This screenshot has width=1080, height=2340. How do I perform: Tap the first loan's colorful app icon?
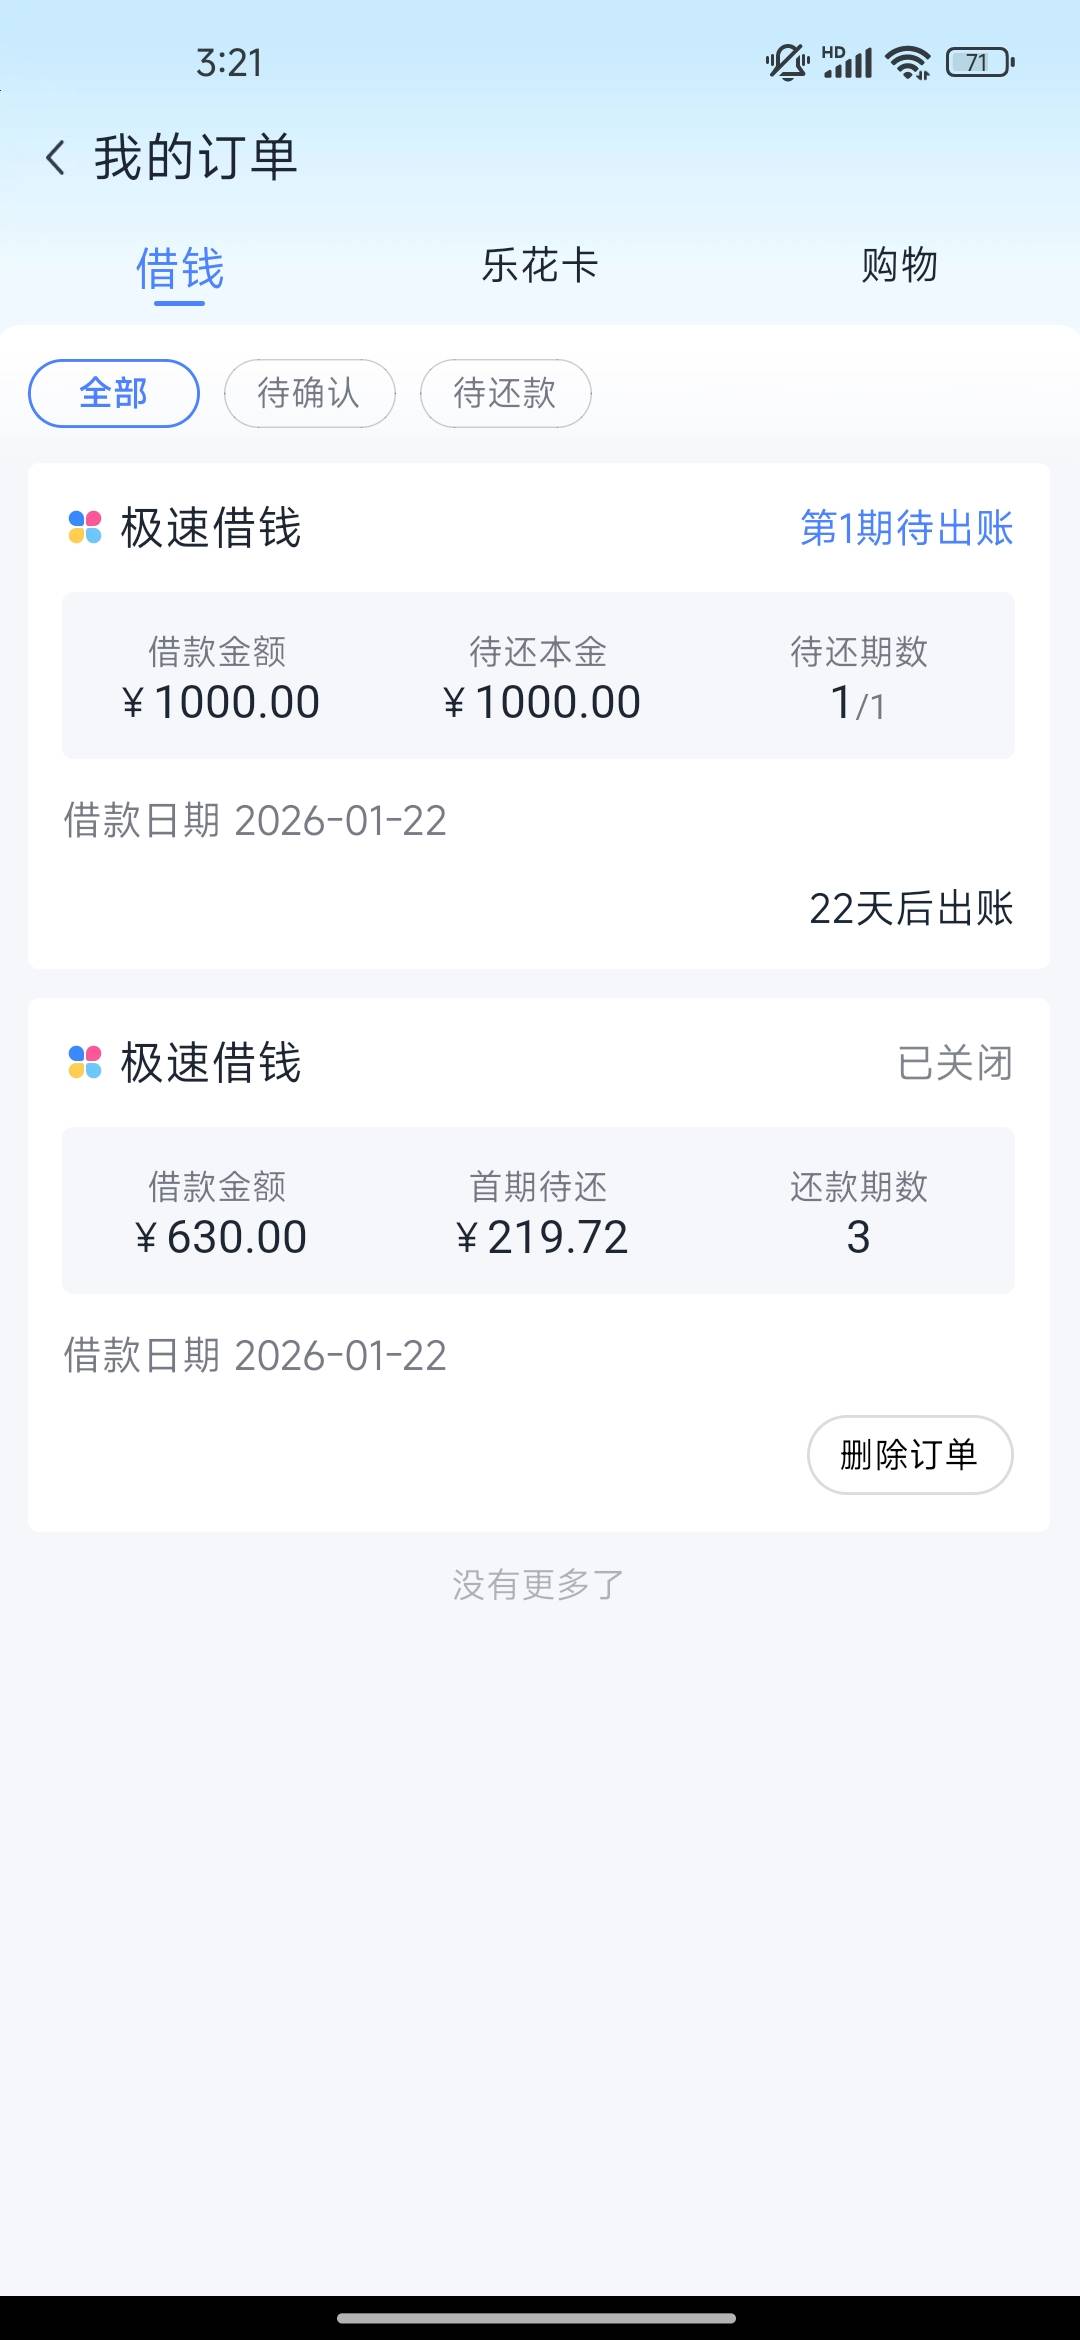[x=85, y=527]
